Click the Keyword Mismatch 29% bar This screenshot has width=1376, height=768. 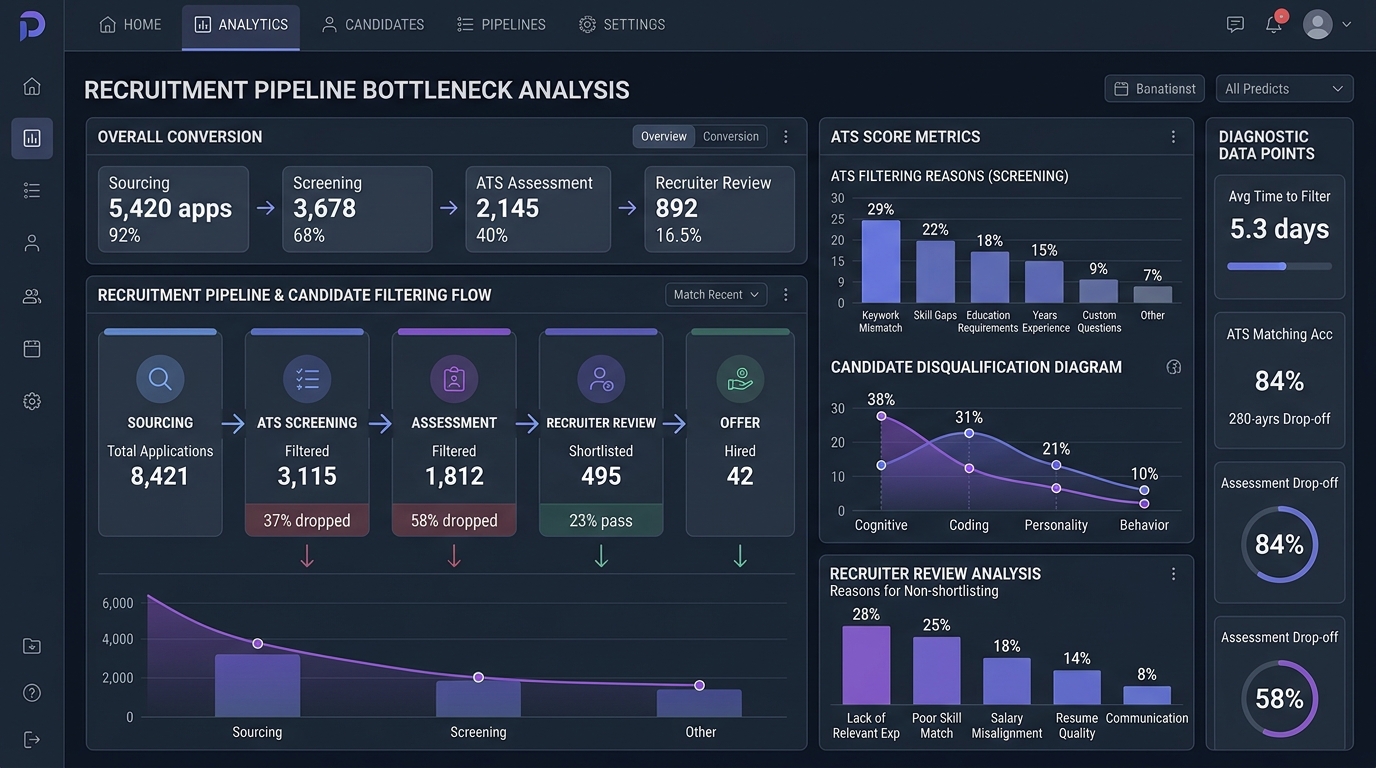click(x=881, y=261)
